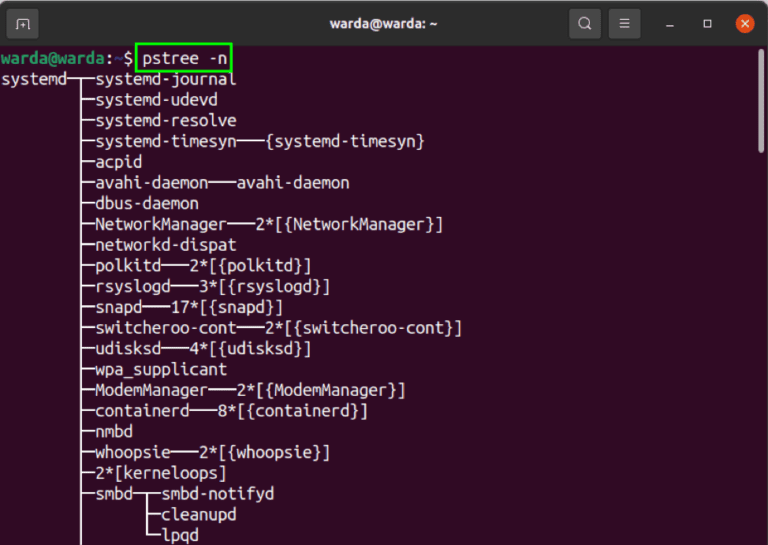Click the containerd process name

pyautogui.click(x=142, y=411)
